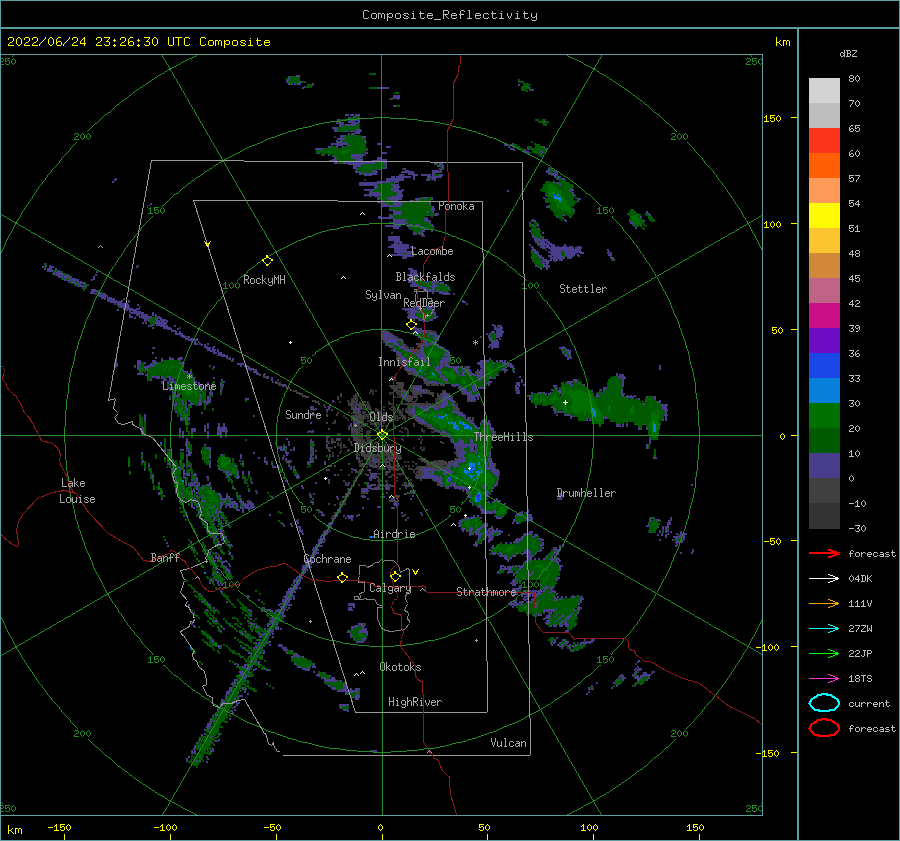Click the yellow diamond marker below RedDeer

(411, 324)
